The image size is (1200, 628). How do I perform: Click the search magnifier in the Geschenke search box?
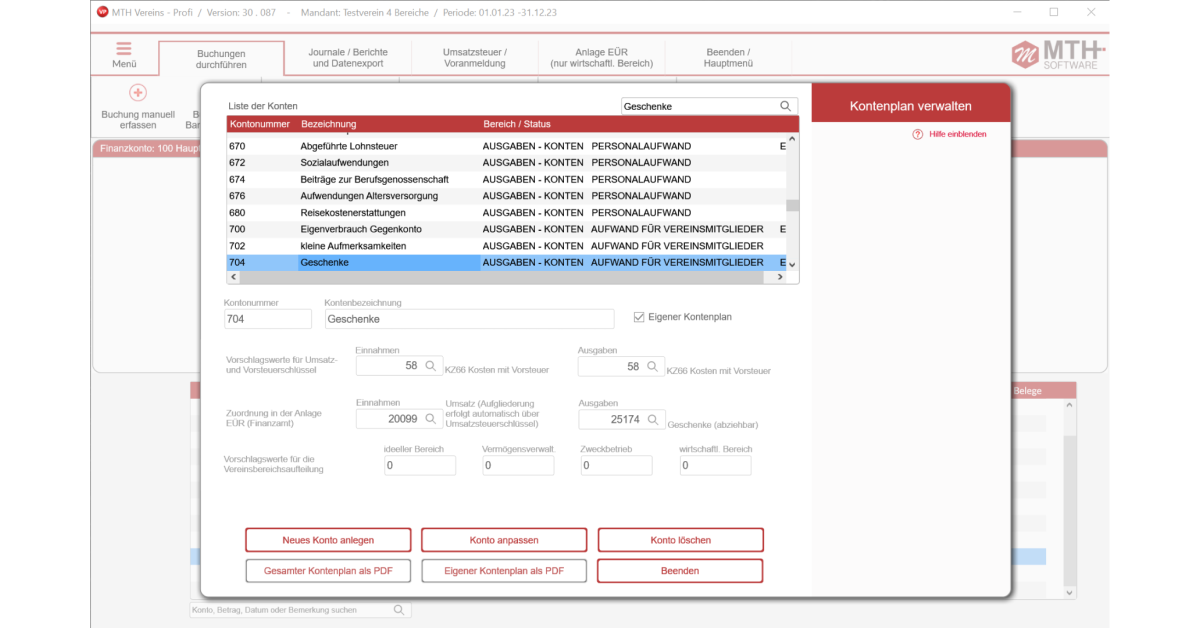pos(786,106)
